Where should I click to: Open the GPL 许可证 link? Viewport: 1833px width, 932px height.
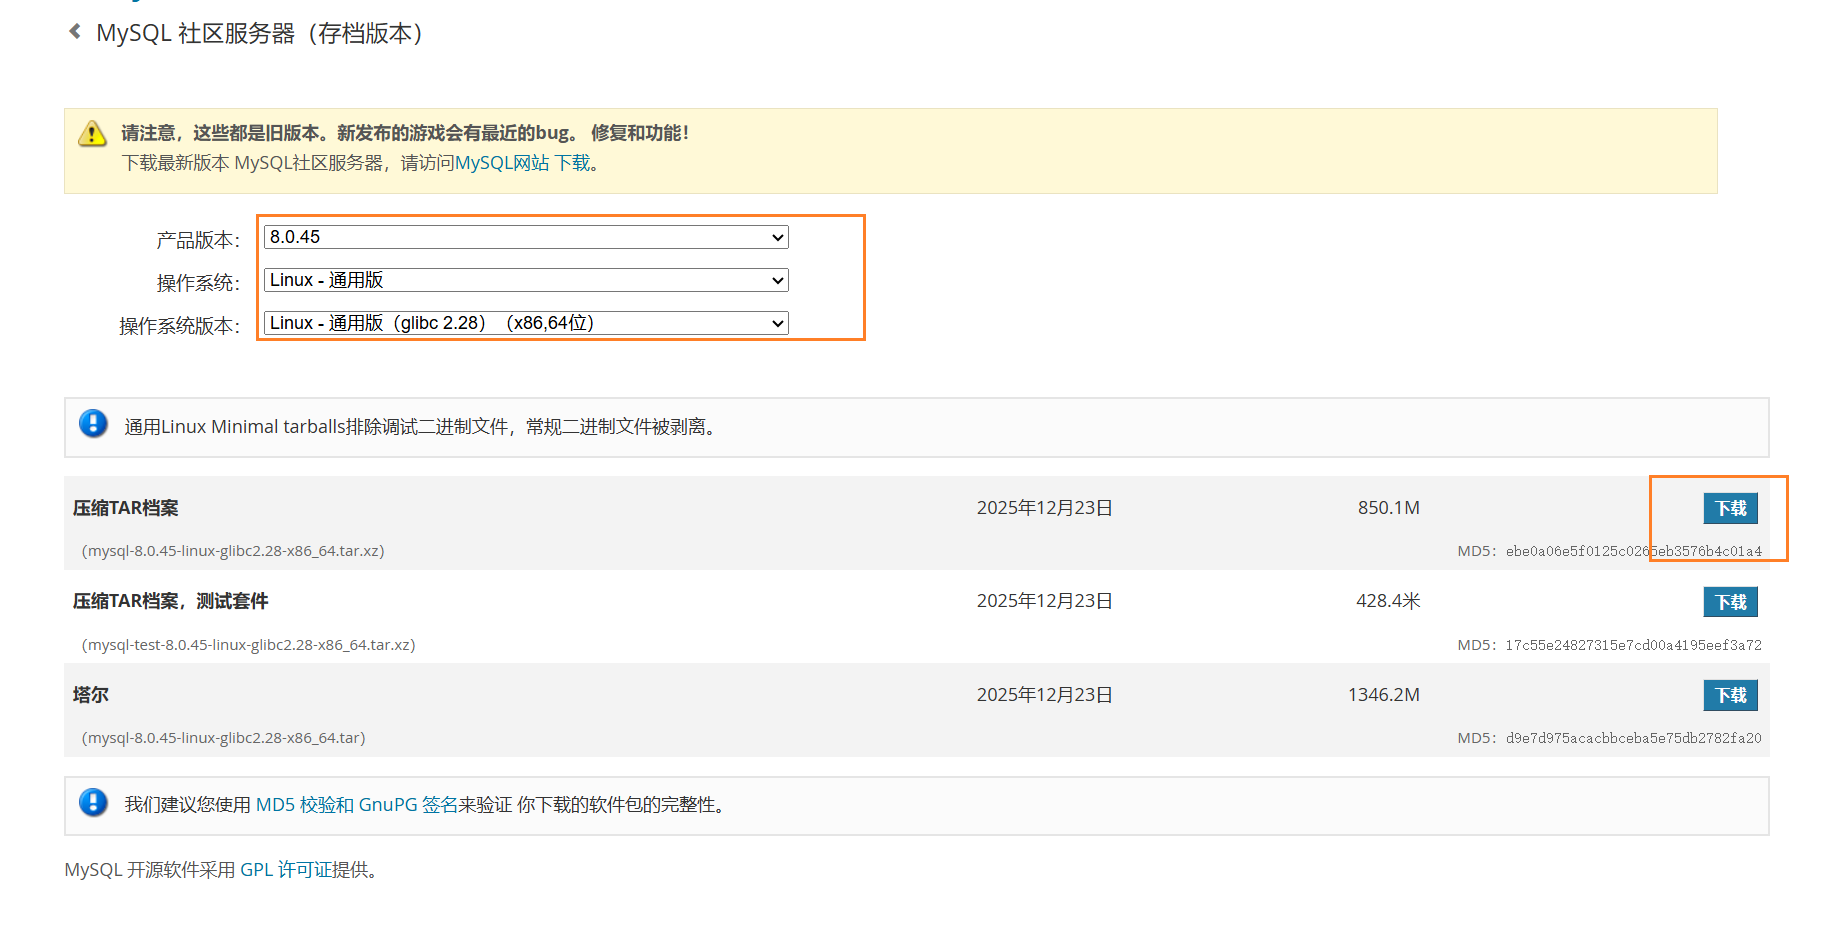[286, 870]
